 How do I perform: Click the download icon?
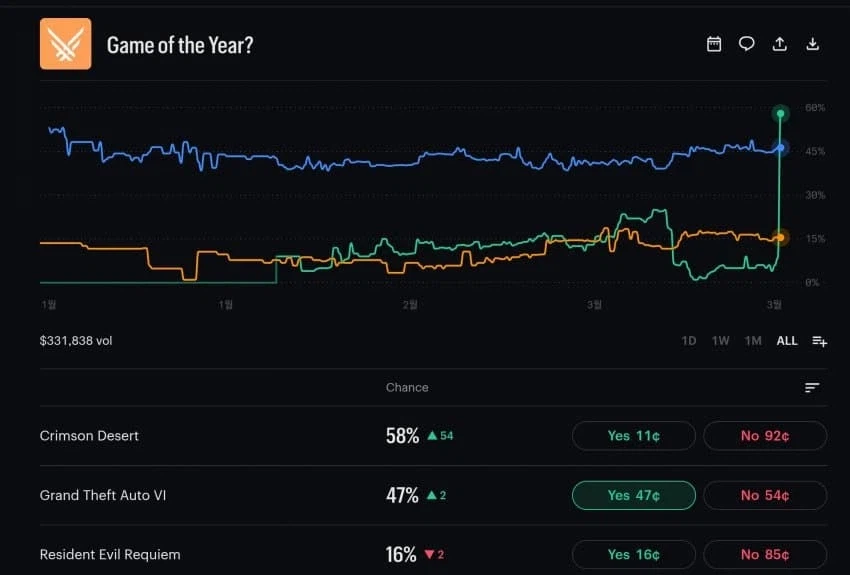pyautogui.click(x=813, y=44)
